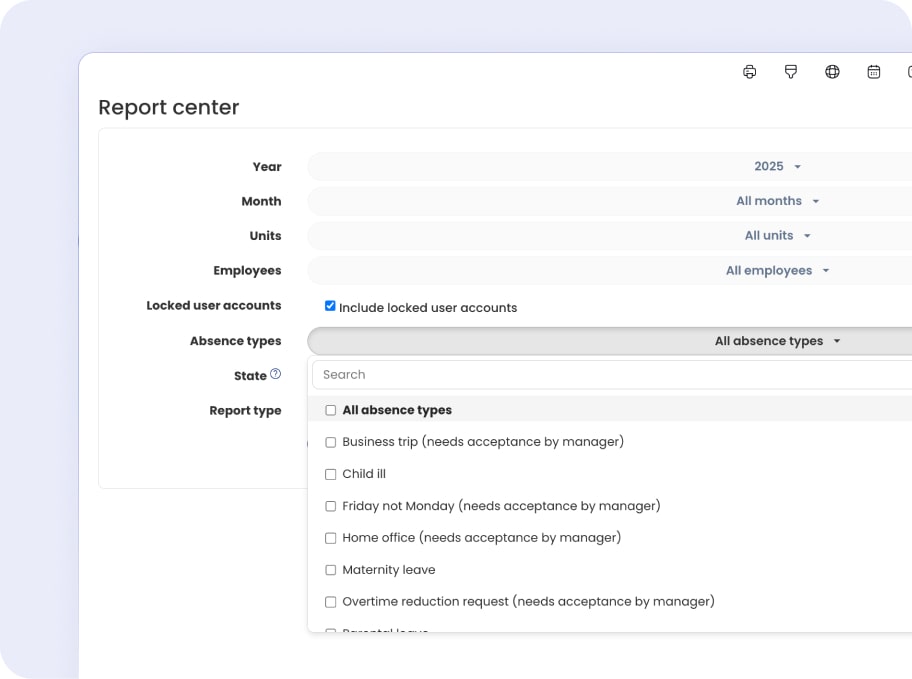Click the globe icon in toolbar

click(x=832, y=72)
